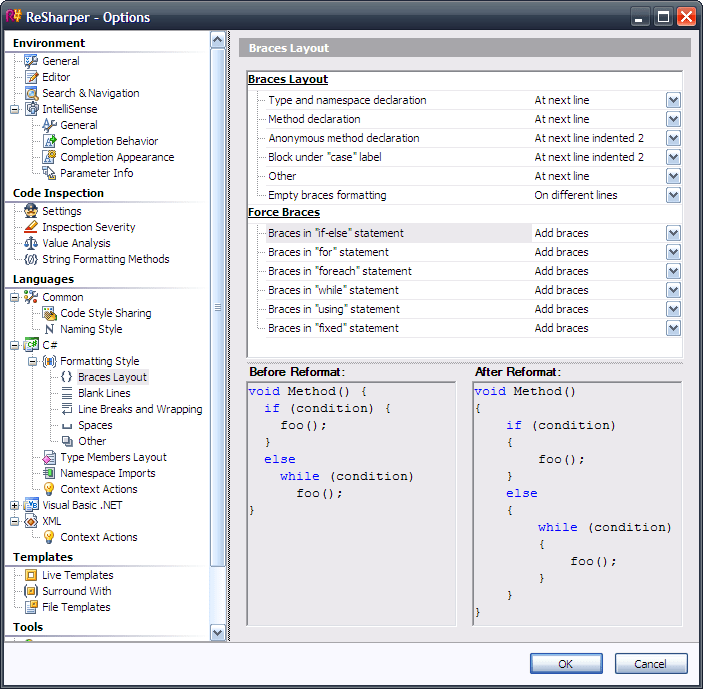Confirm options with OK button
The width and height of the screenshot is (703, 689).
point(566,663)
